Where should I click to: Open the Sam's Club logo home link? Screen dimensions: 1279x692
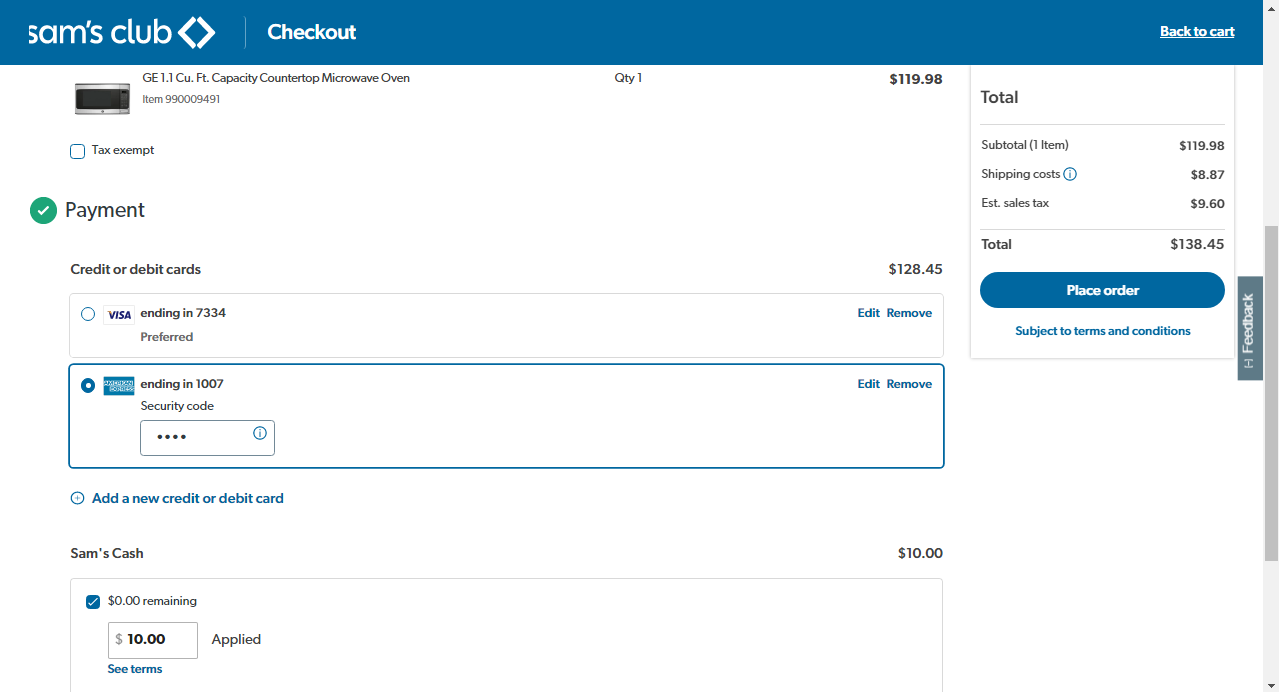pos(121,32)
